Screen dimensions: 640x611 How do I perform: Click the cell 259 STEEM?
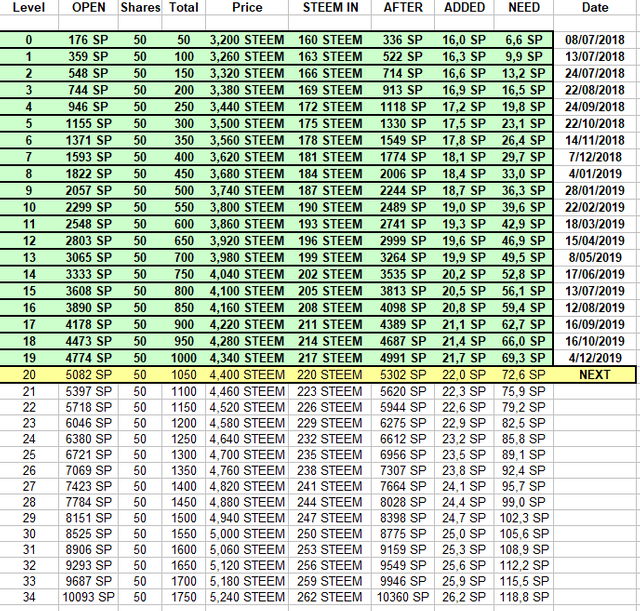click(330, 581)
